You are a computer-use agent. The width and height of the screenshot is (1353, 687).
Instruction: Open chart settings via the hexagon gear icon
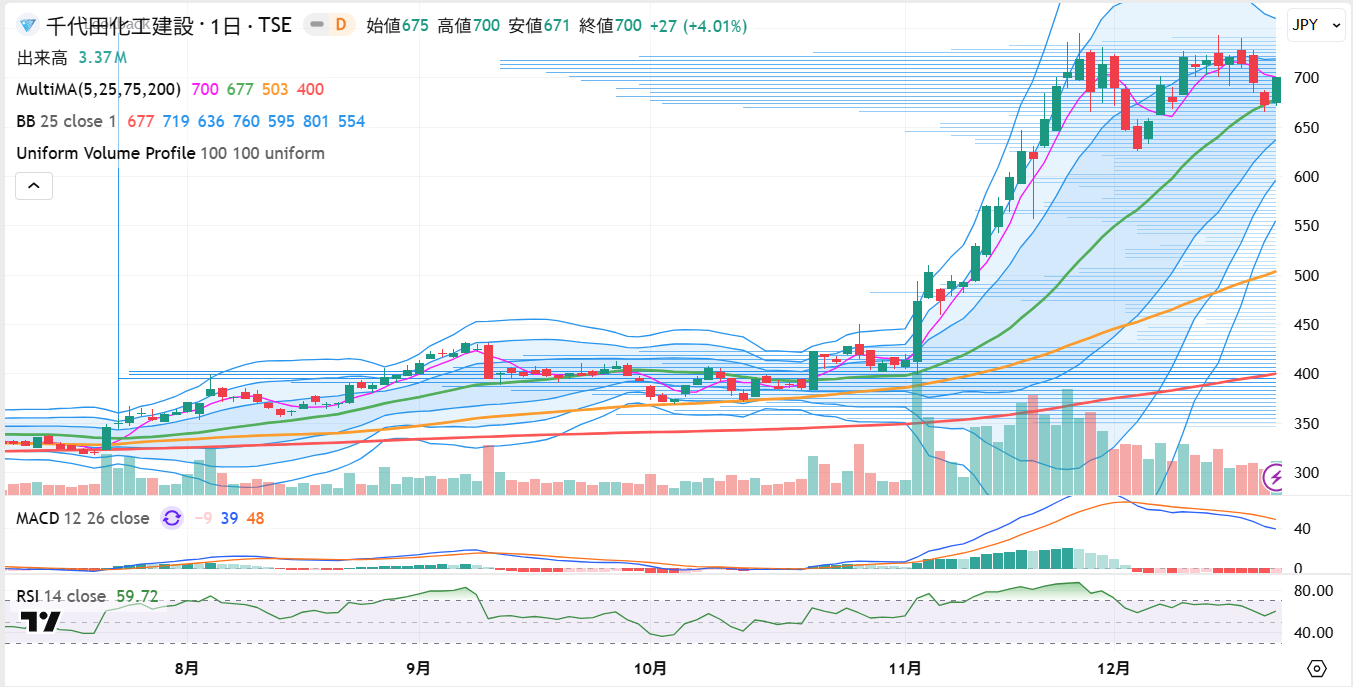(1316, 668)
